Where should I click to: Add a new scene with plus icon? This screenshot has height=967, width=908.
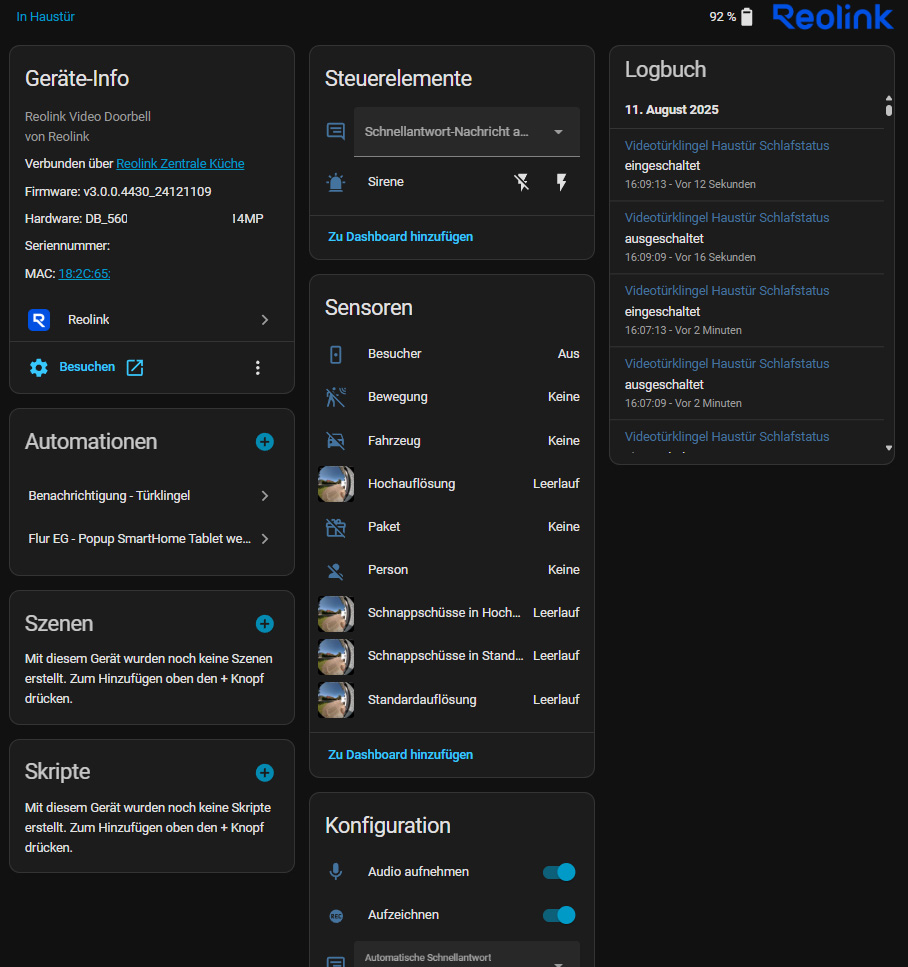point(265,623)
